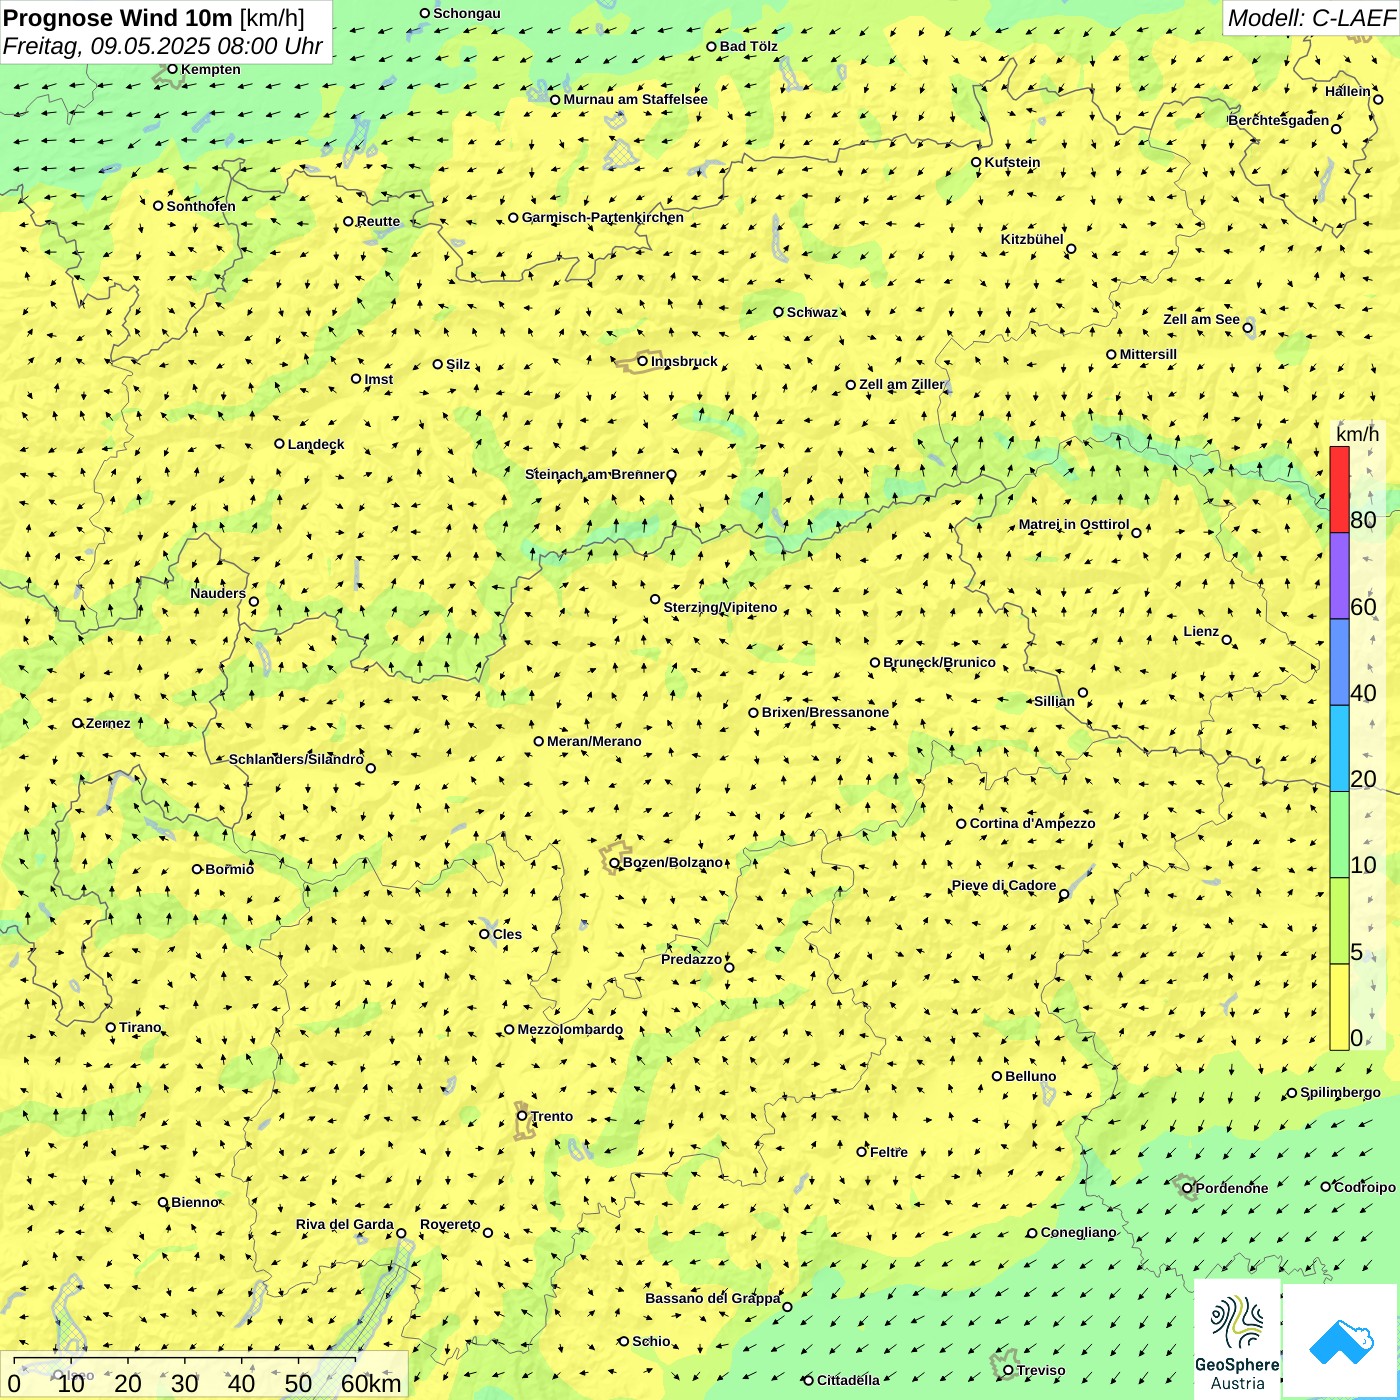1400x1400 pixels.
Task: Click the Trento city marker circle
Action: (522, 1116)
